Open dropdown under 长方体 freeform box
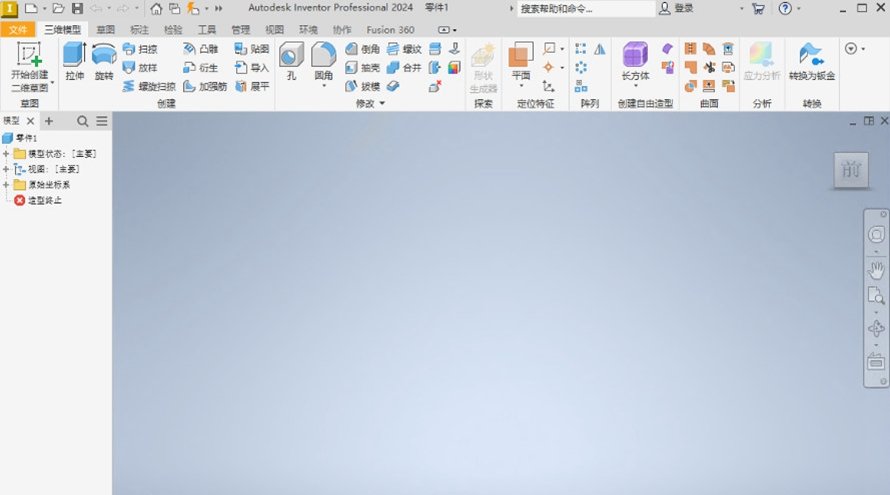This screenshot has width=890, height=495. [635, 86]
